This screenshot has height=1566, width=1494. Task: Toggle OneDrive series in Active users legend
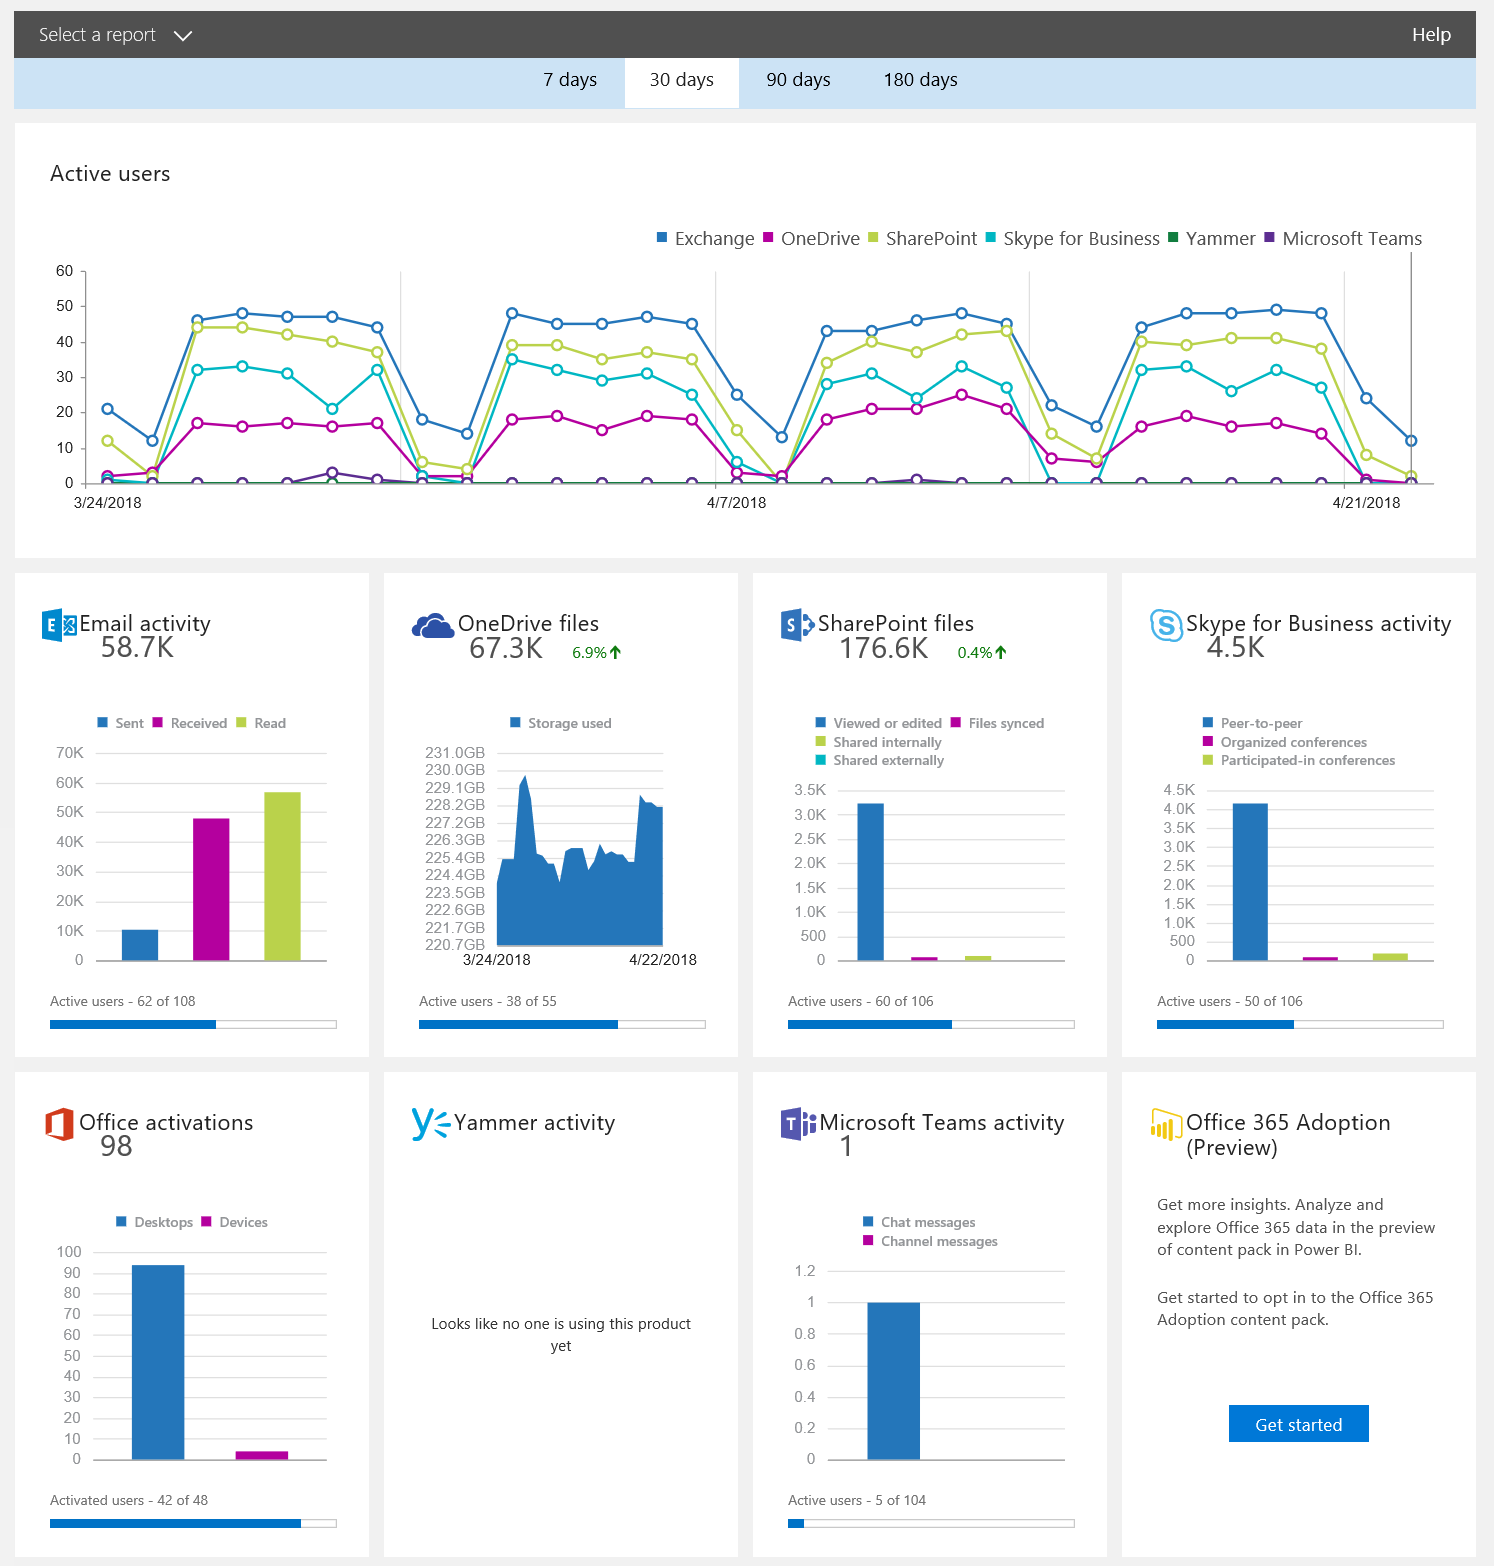point(811,238)
